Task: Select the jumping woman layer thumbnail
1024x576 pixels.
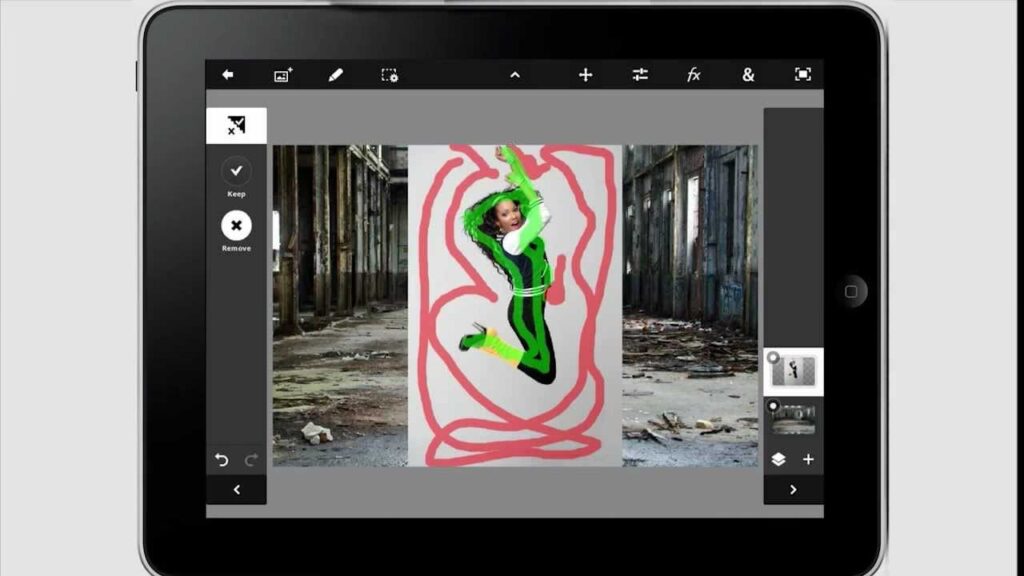Action: point(796,372)
